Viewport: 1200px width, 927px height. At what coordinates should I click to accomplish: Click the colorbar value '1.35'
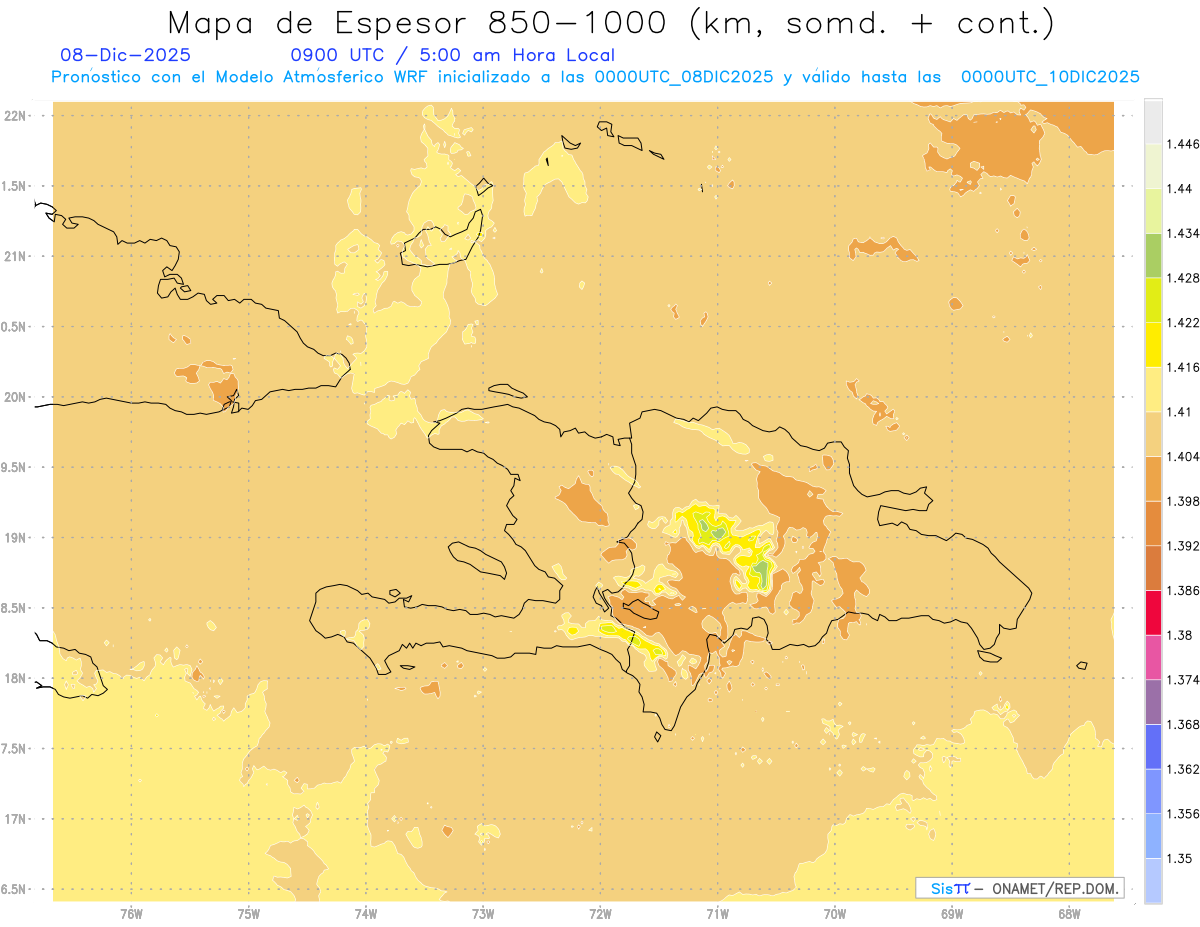tap(1178, 859)
